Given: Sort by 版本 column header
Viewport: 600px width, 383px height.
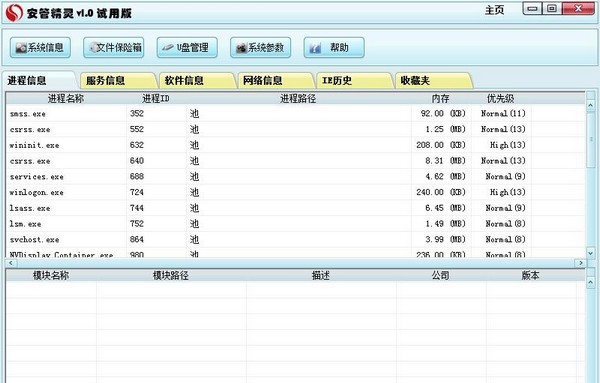Looking at the screenshot, I should point(531,275).
